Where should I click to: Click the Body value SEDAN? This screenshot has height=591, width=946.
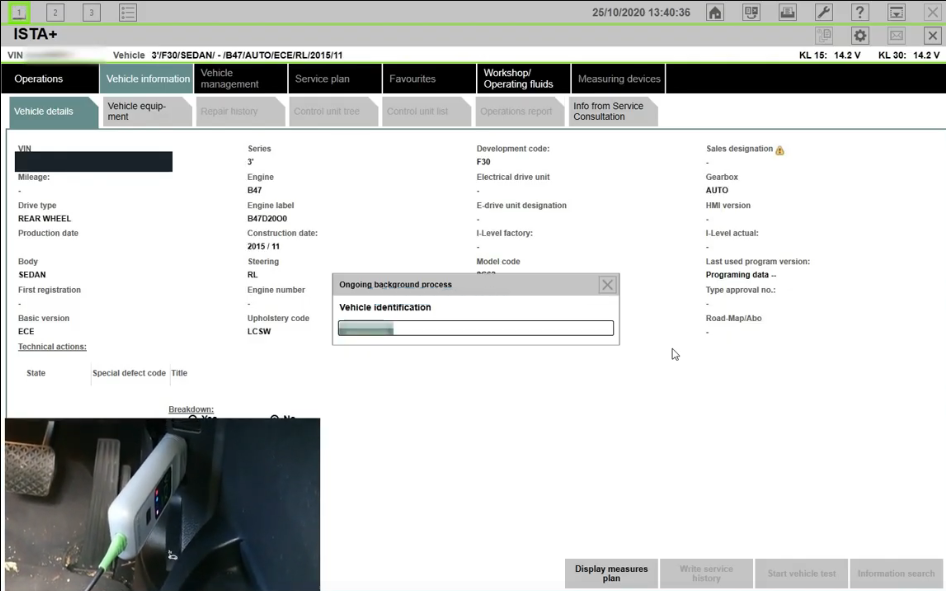click(32, 275)
